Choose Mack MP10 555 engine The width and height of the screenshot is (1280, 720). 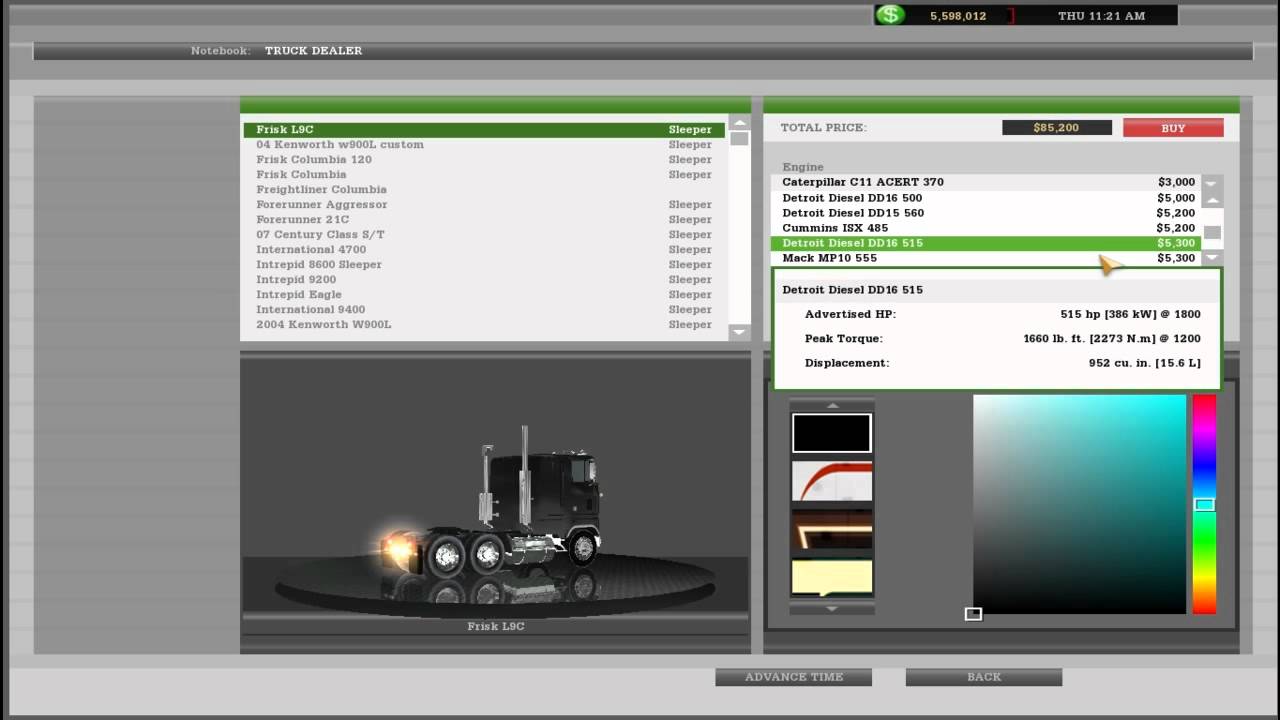coord(986,258)
